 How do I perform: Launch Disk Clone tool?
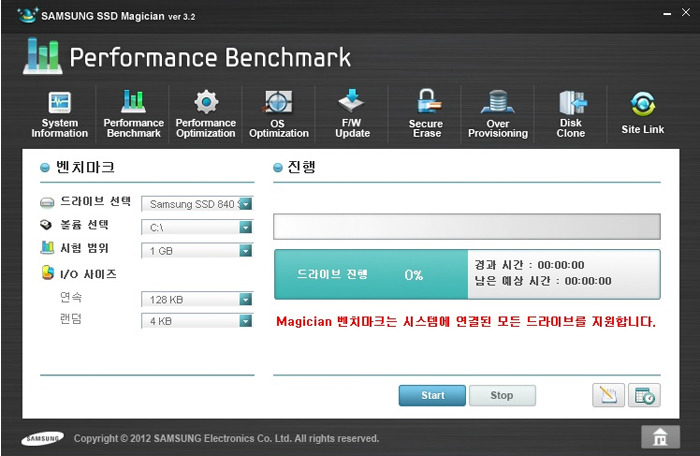tap(571, 114)
